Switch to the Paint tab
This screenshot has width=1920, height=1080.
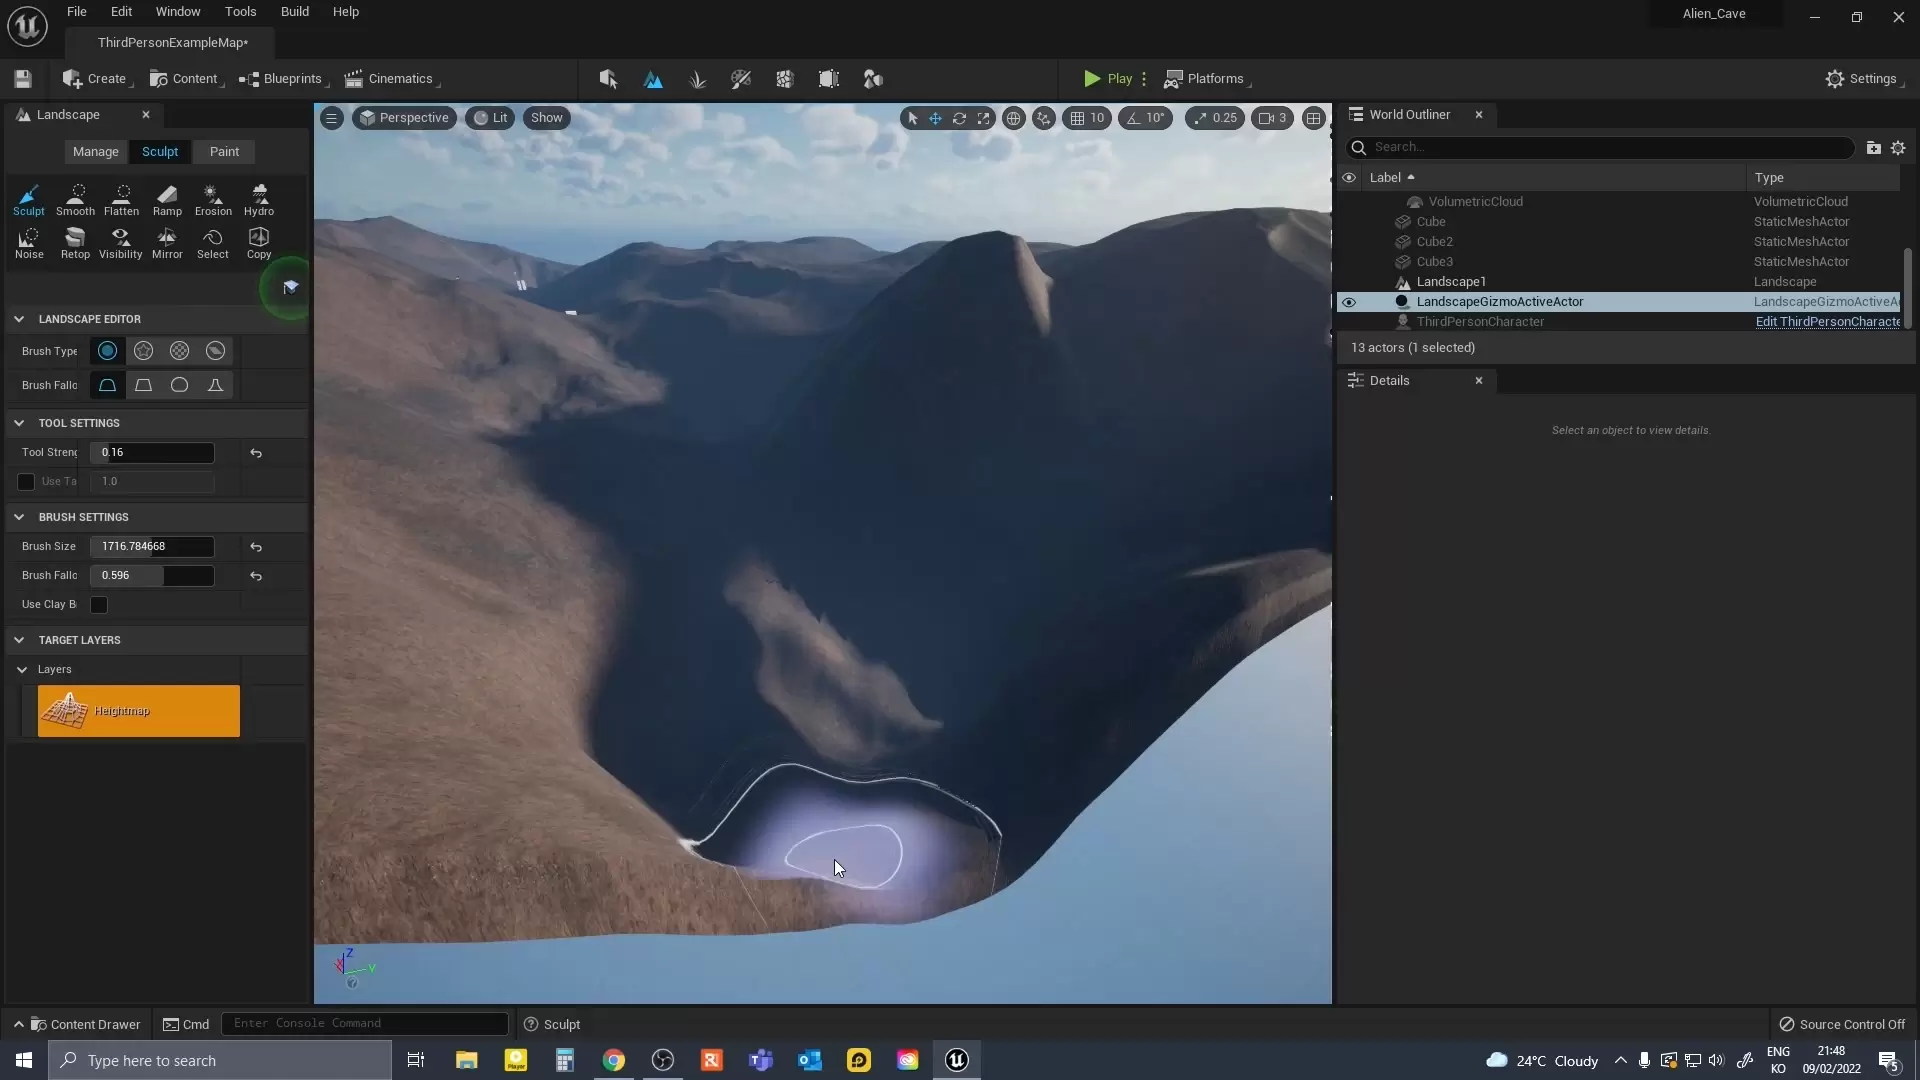point(224,152)
